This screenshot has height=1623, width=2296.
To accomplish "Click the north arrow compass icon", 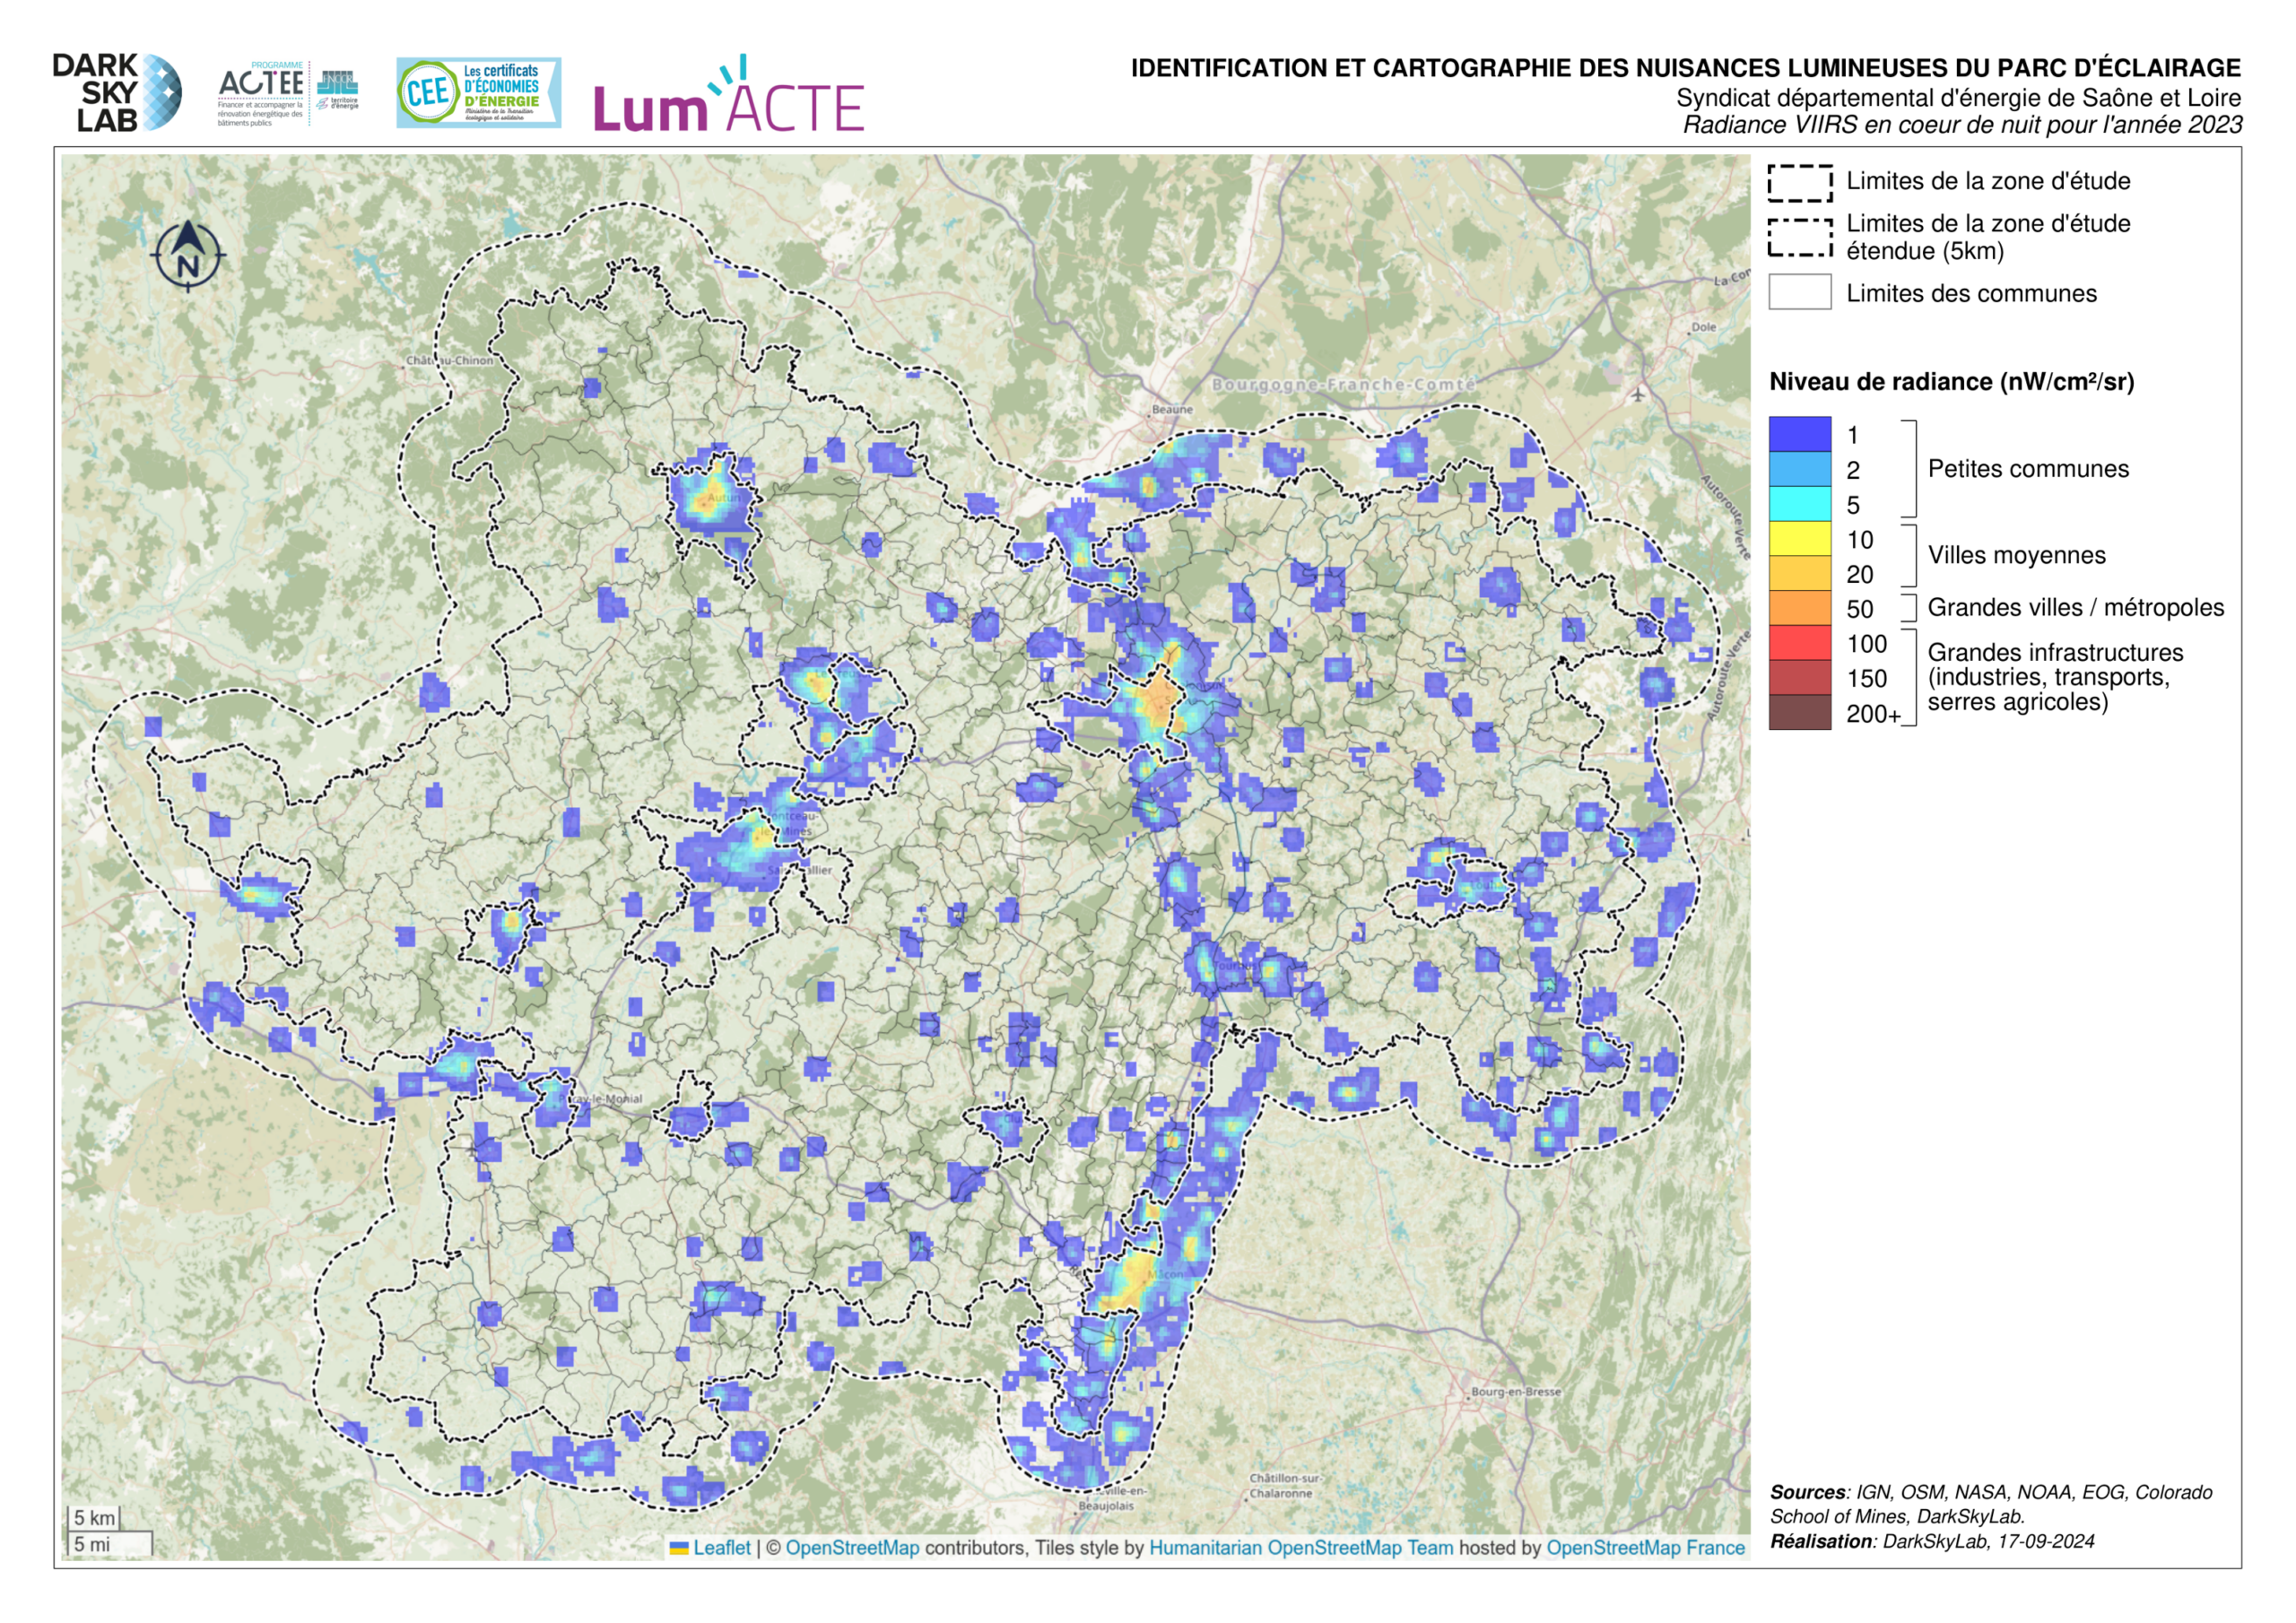I will 188,257.
